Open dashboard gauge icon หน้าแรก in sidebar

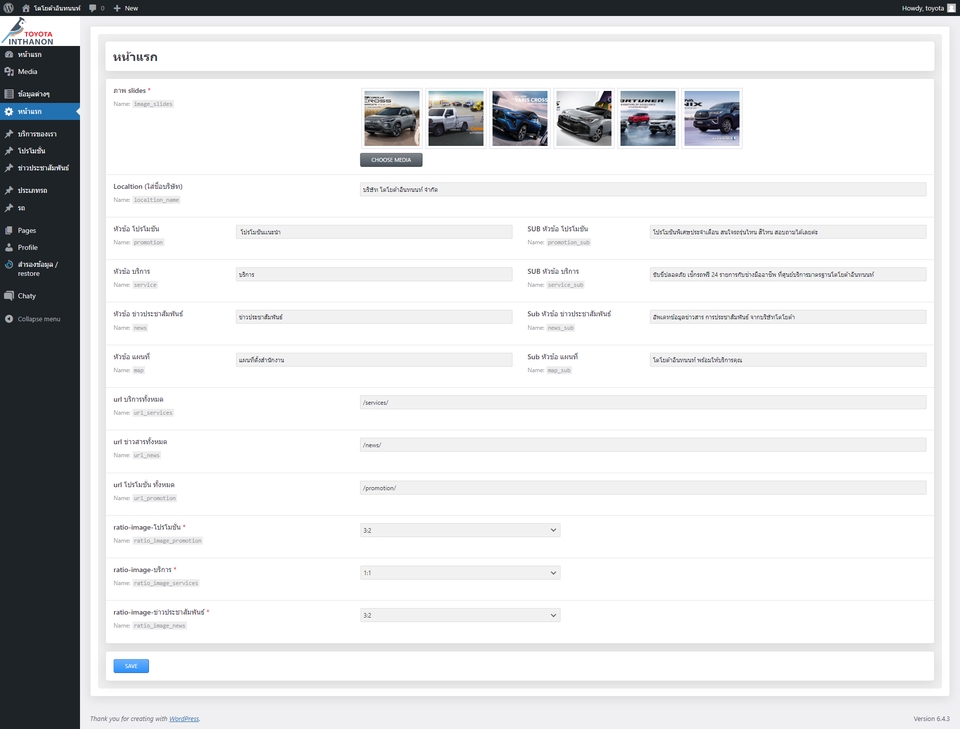click(9, 54)
